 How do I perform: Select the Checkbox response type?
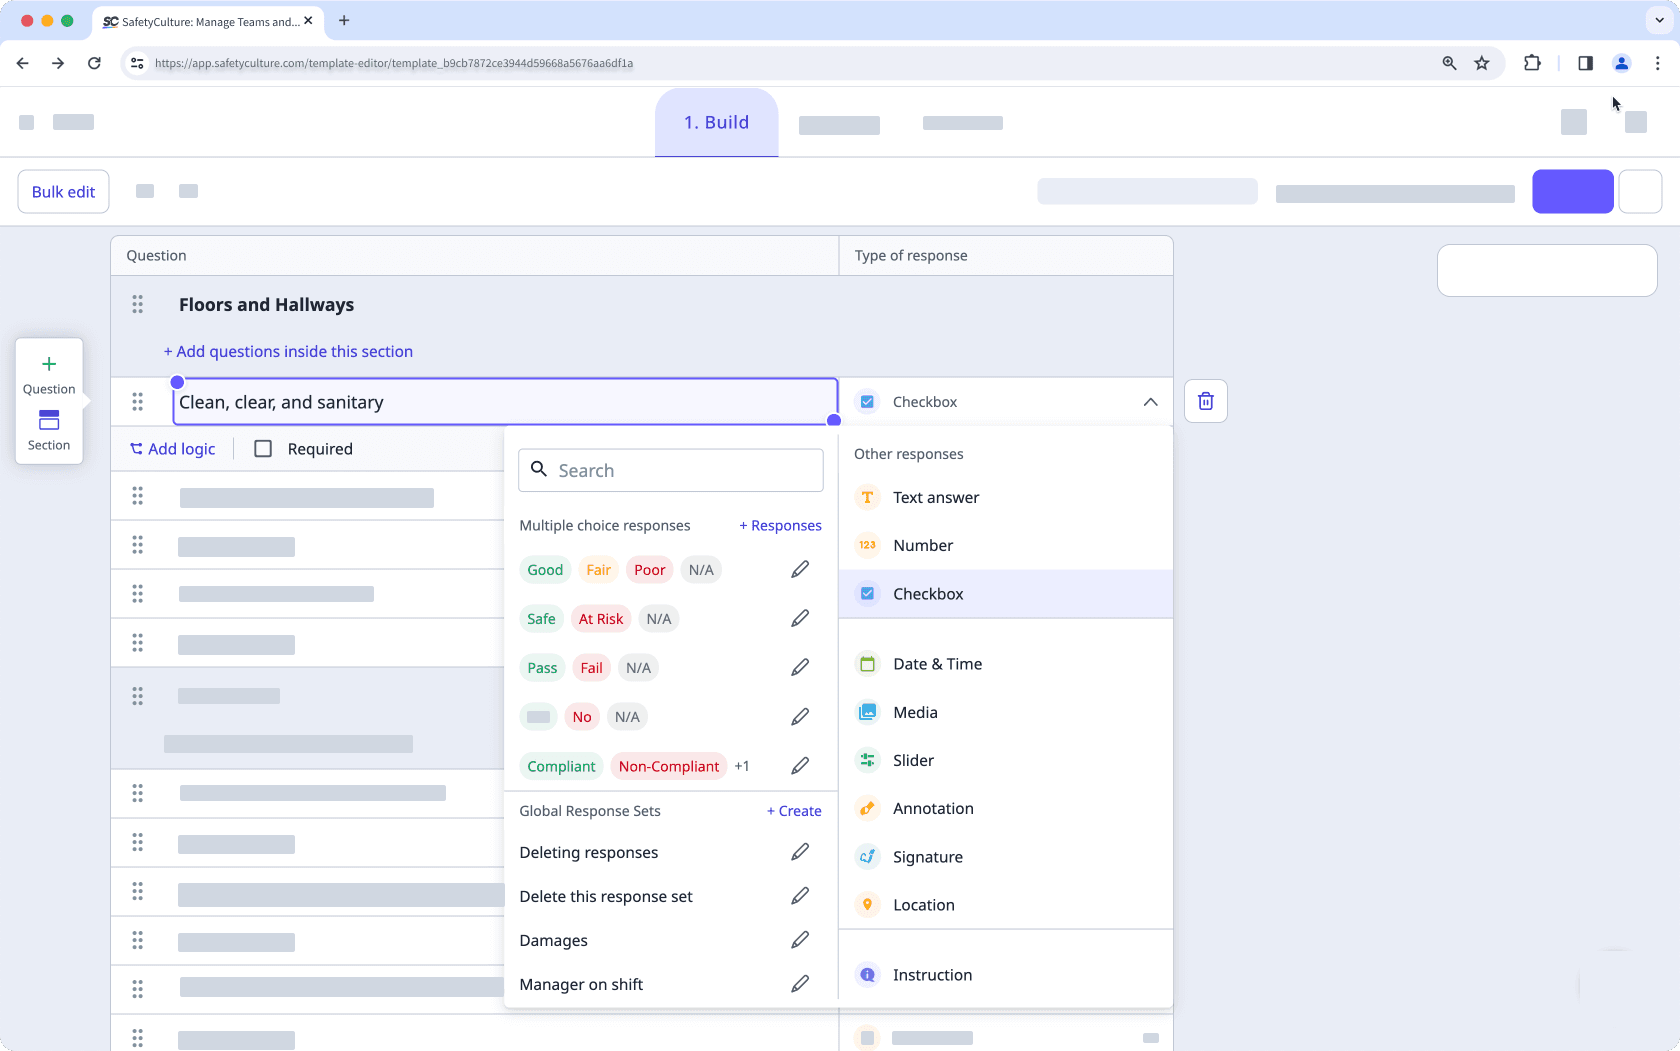(929, 593)
